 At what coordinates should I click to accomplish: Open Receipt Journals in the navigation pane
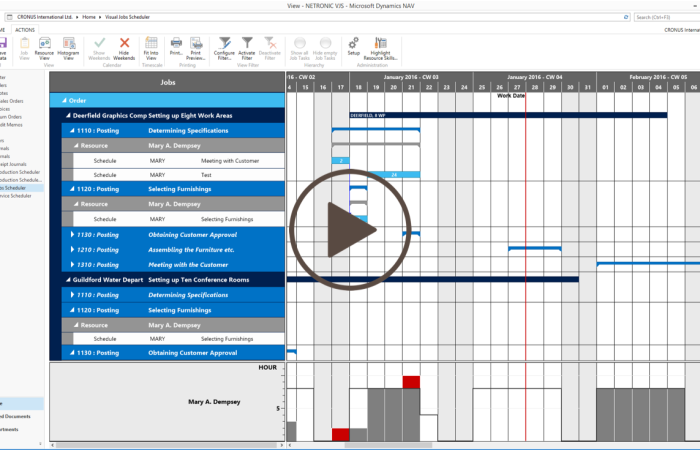click(x=13, y=164)
